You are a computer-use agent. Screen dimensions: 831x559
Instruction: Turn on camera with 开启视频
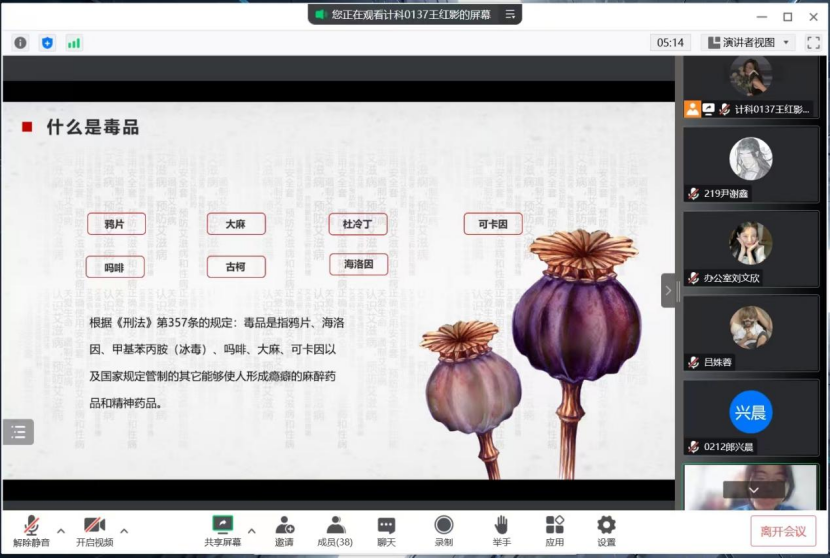94,530
